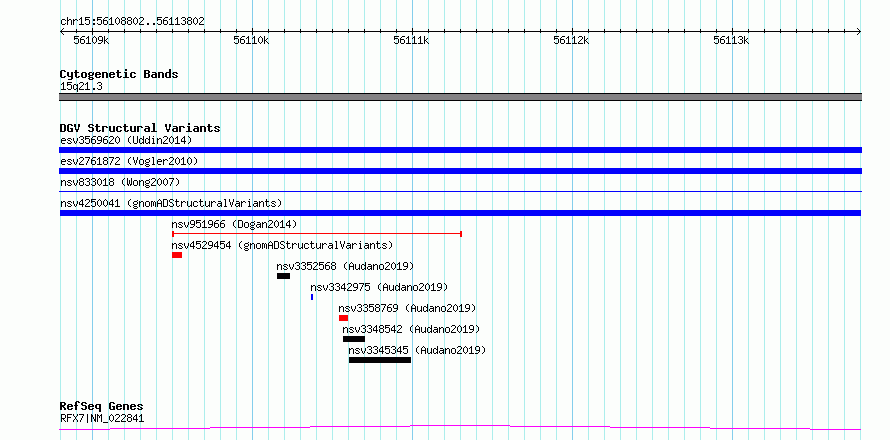The width and height of the screenshot is (890, 440).
Task: Select the red nsv951966 (Dogan2014) span line
Action: point(317,234)
